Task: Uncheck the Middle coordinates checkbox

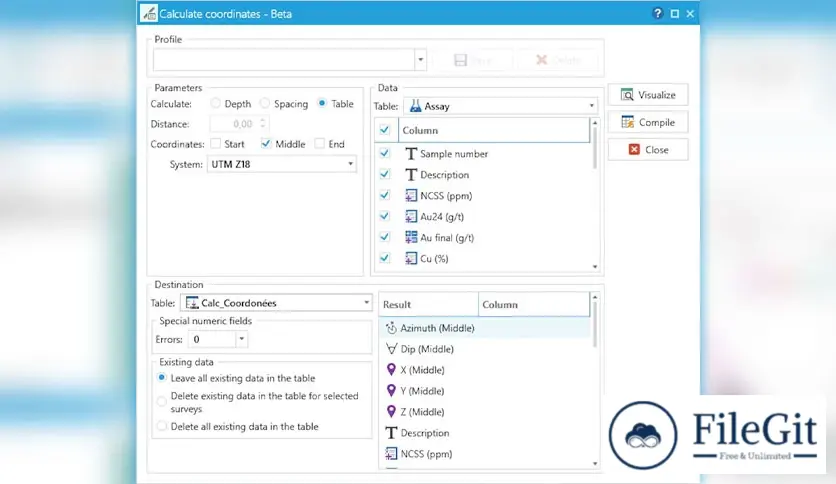Action: [x=266, y=143]
